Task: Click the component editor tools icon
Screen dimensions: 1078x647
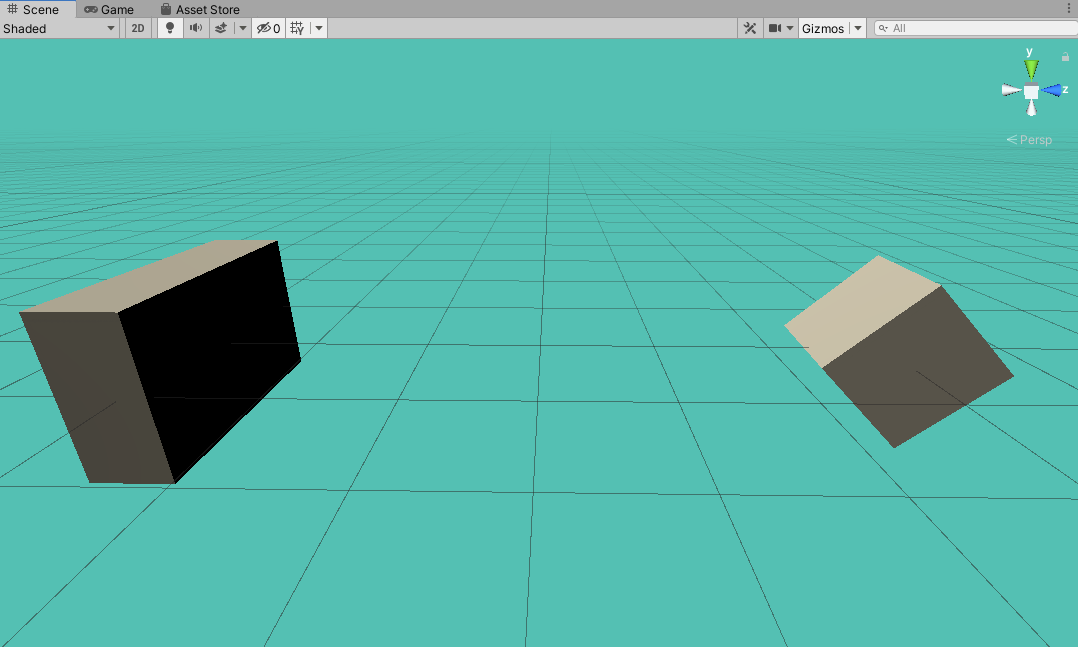Action: (x=750, y=28)
